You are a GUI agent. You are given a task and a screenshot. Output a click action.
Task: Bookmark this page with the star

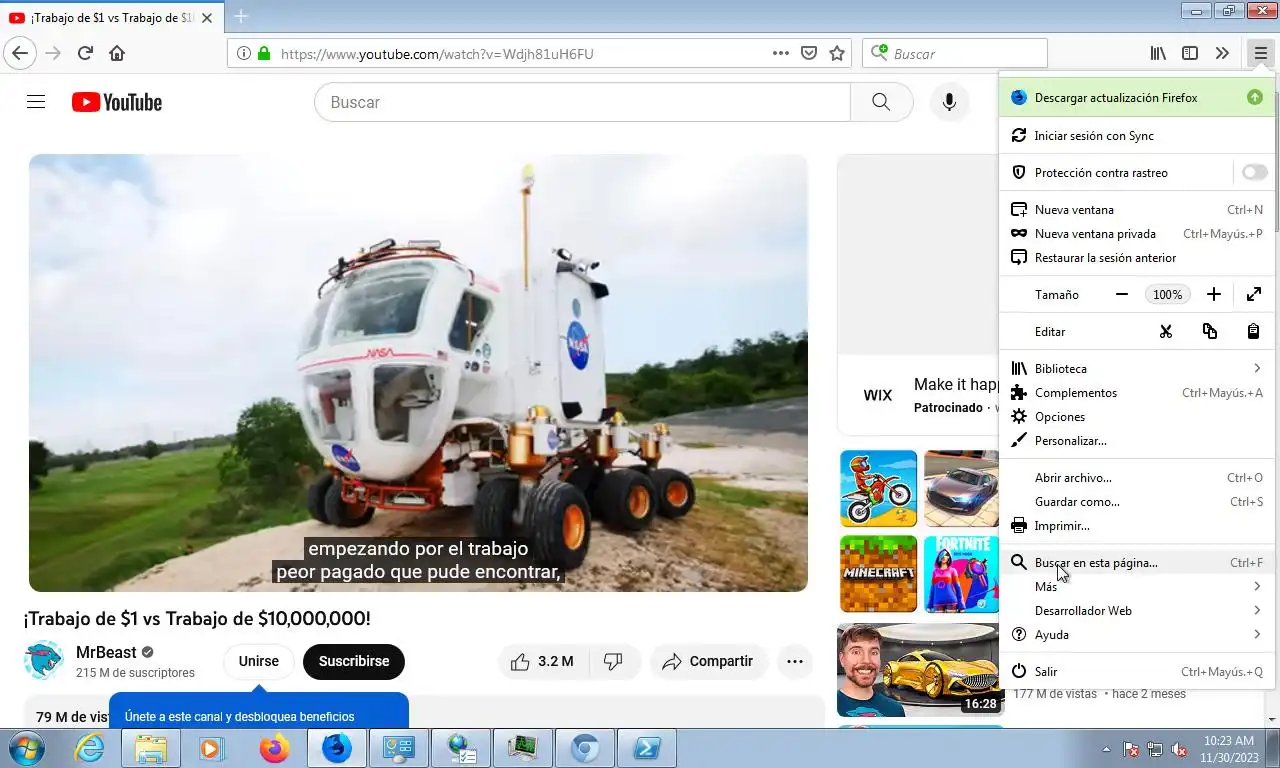(x=837, y=53)
